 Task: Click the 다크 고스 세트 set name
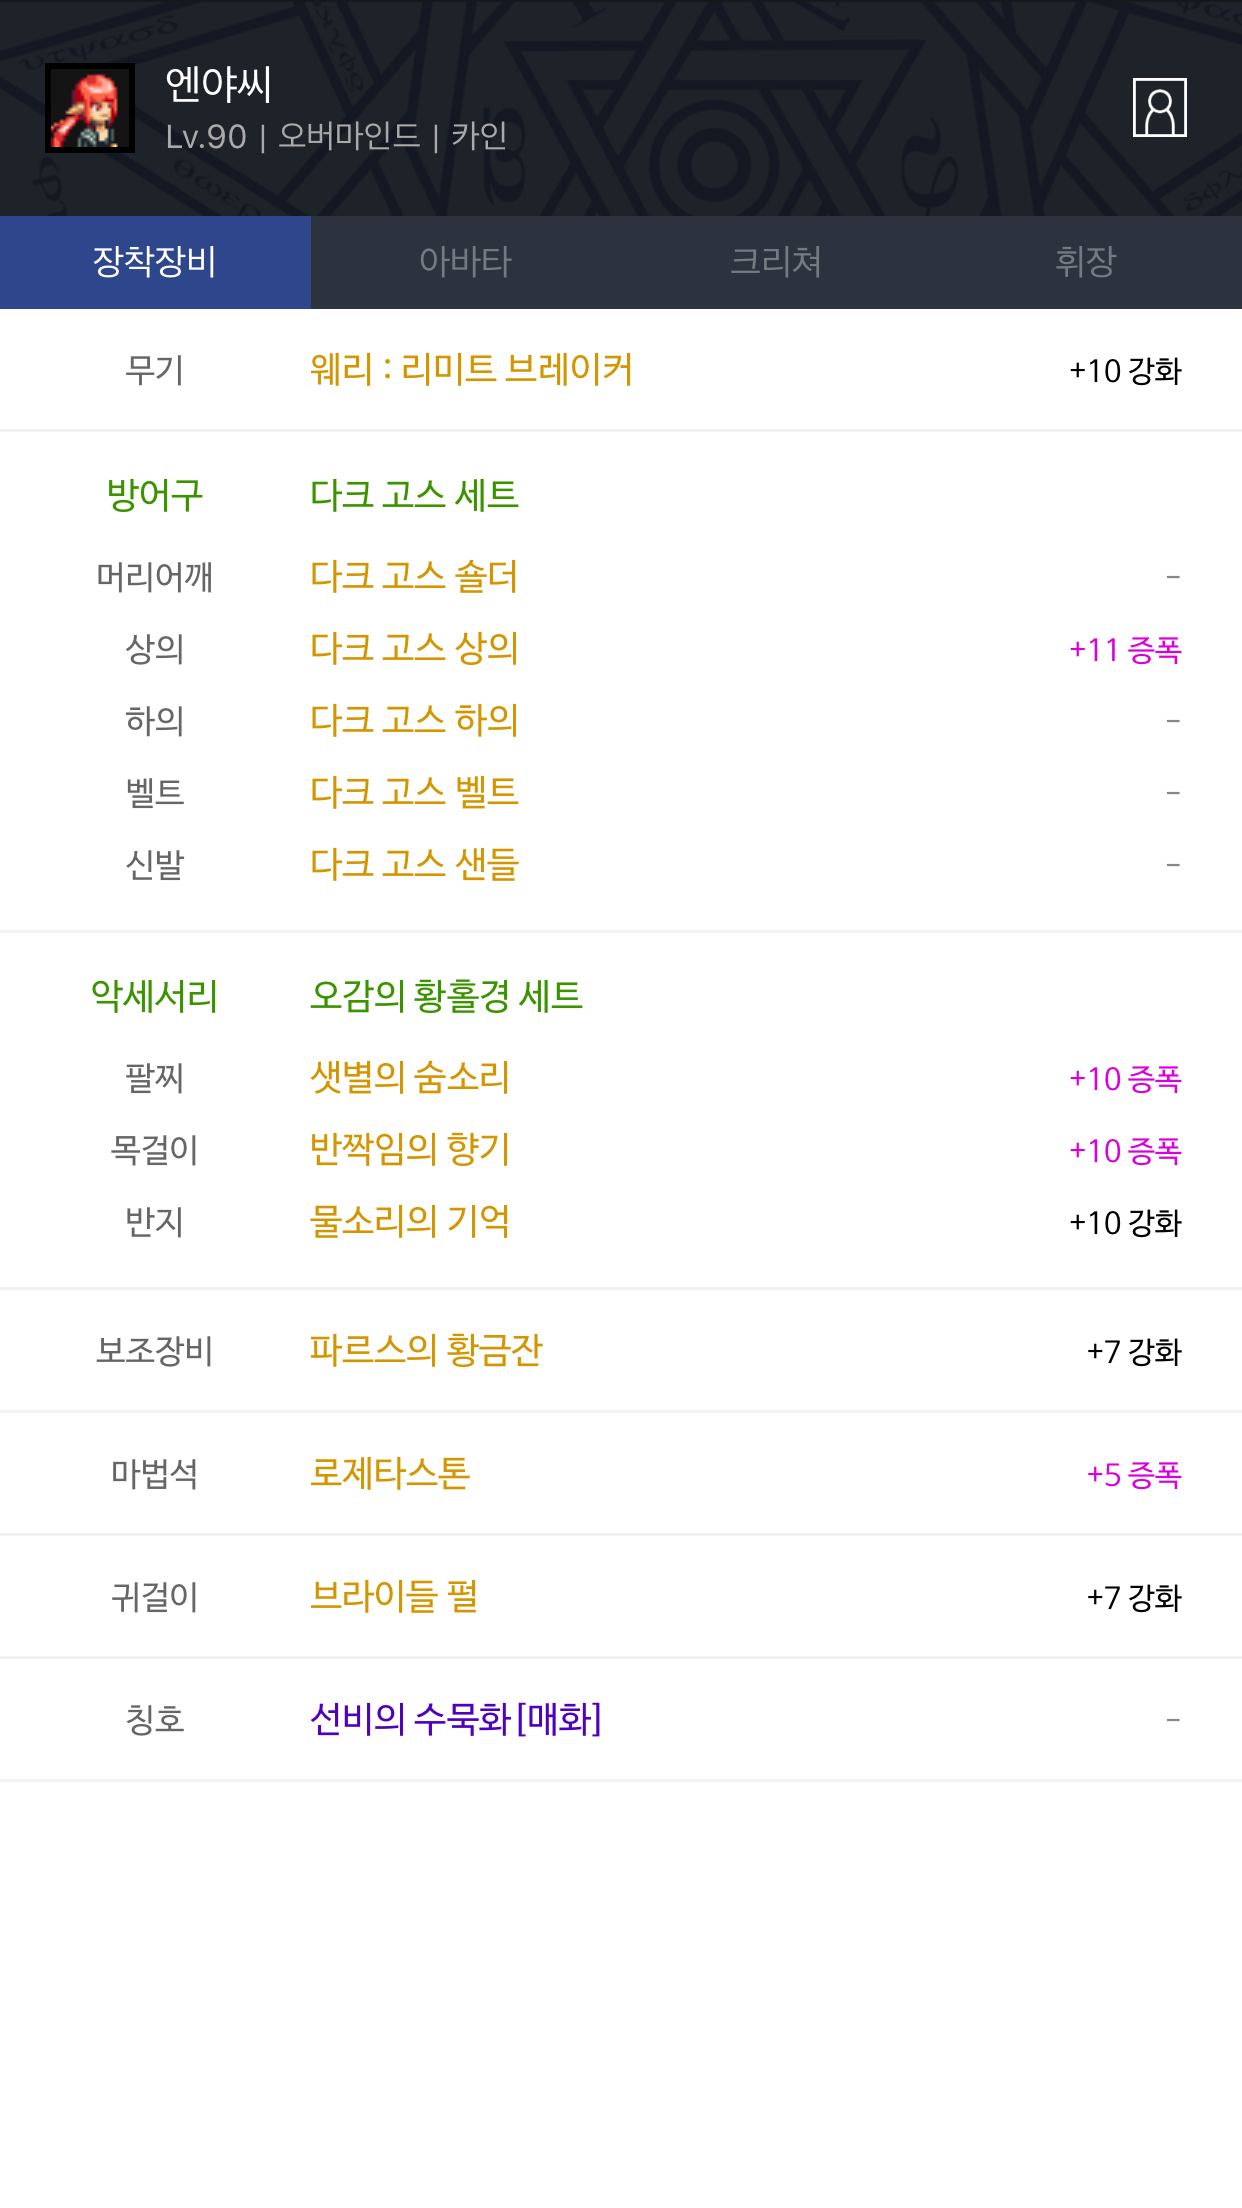pos(414,495)
